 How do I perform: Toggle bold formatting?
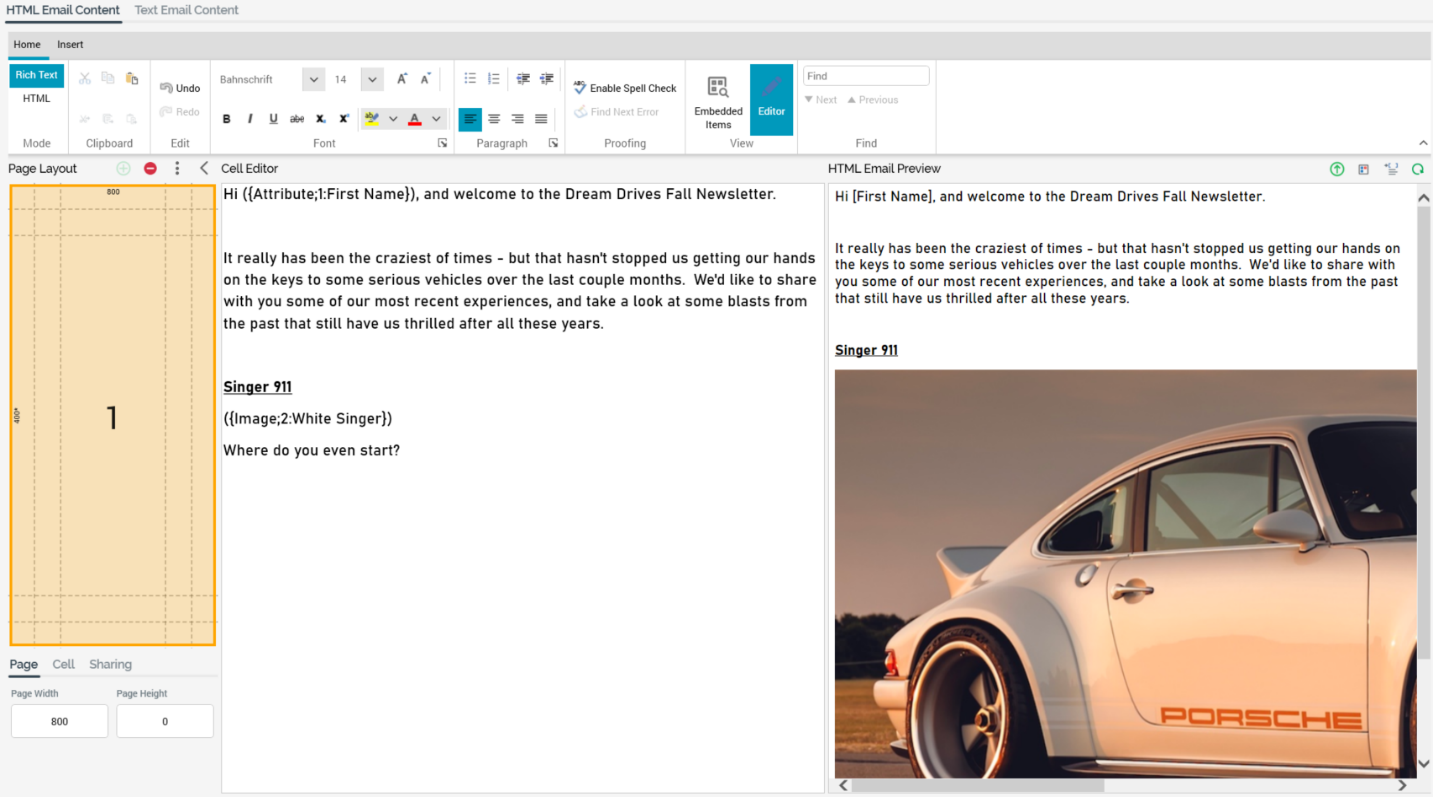tap(227, 119)
